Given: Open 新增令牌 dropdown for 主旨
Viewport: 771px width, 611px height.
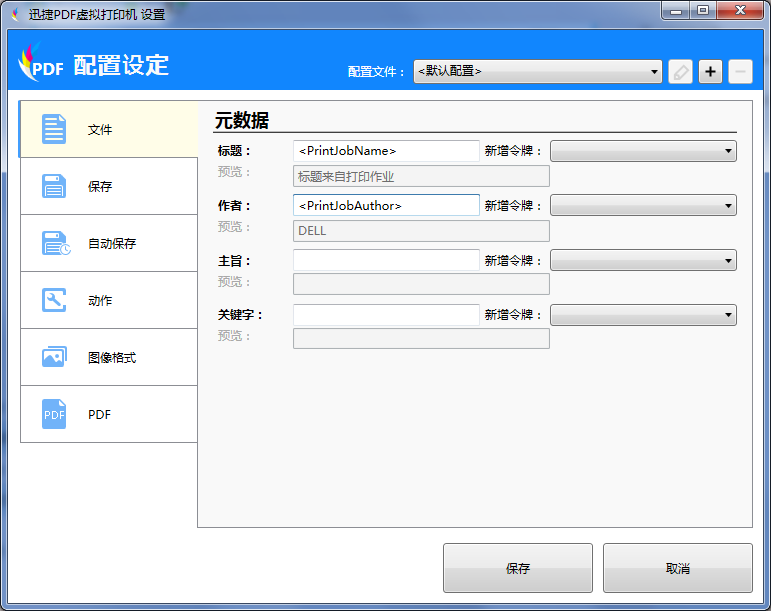Looking at the screenshot, I should point(643,260).
